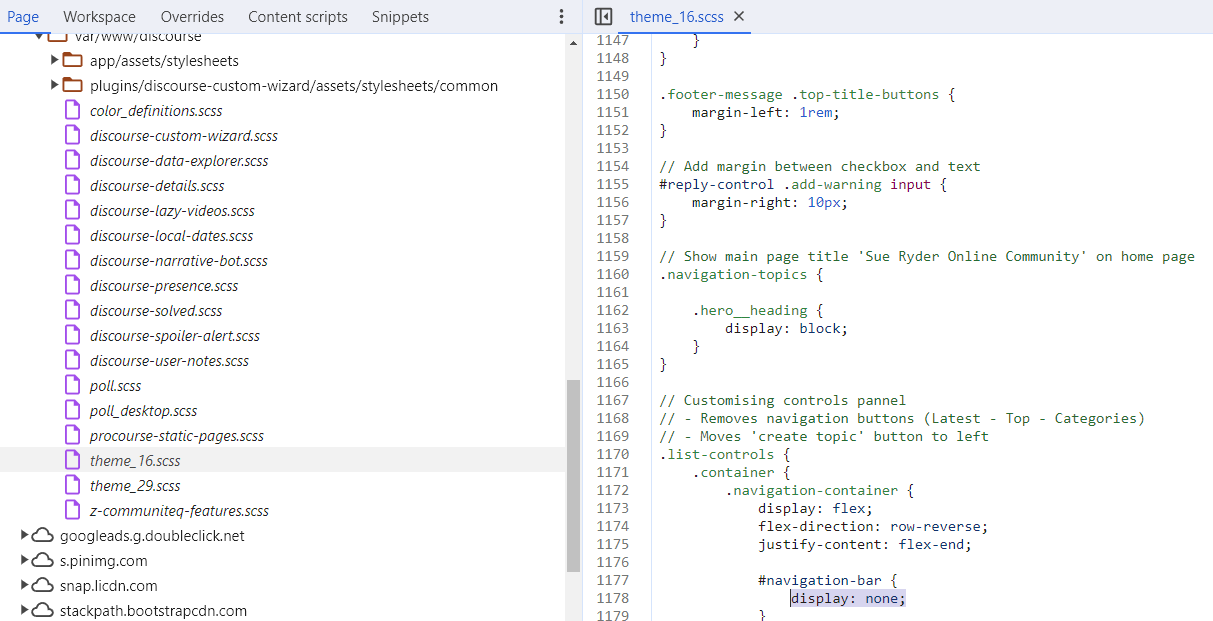Open color_definitions.scss from the file tree
Image resolution: width=1213 pixels, height=621 pixels.
pyautogui.click(x=156, y=111)
